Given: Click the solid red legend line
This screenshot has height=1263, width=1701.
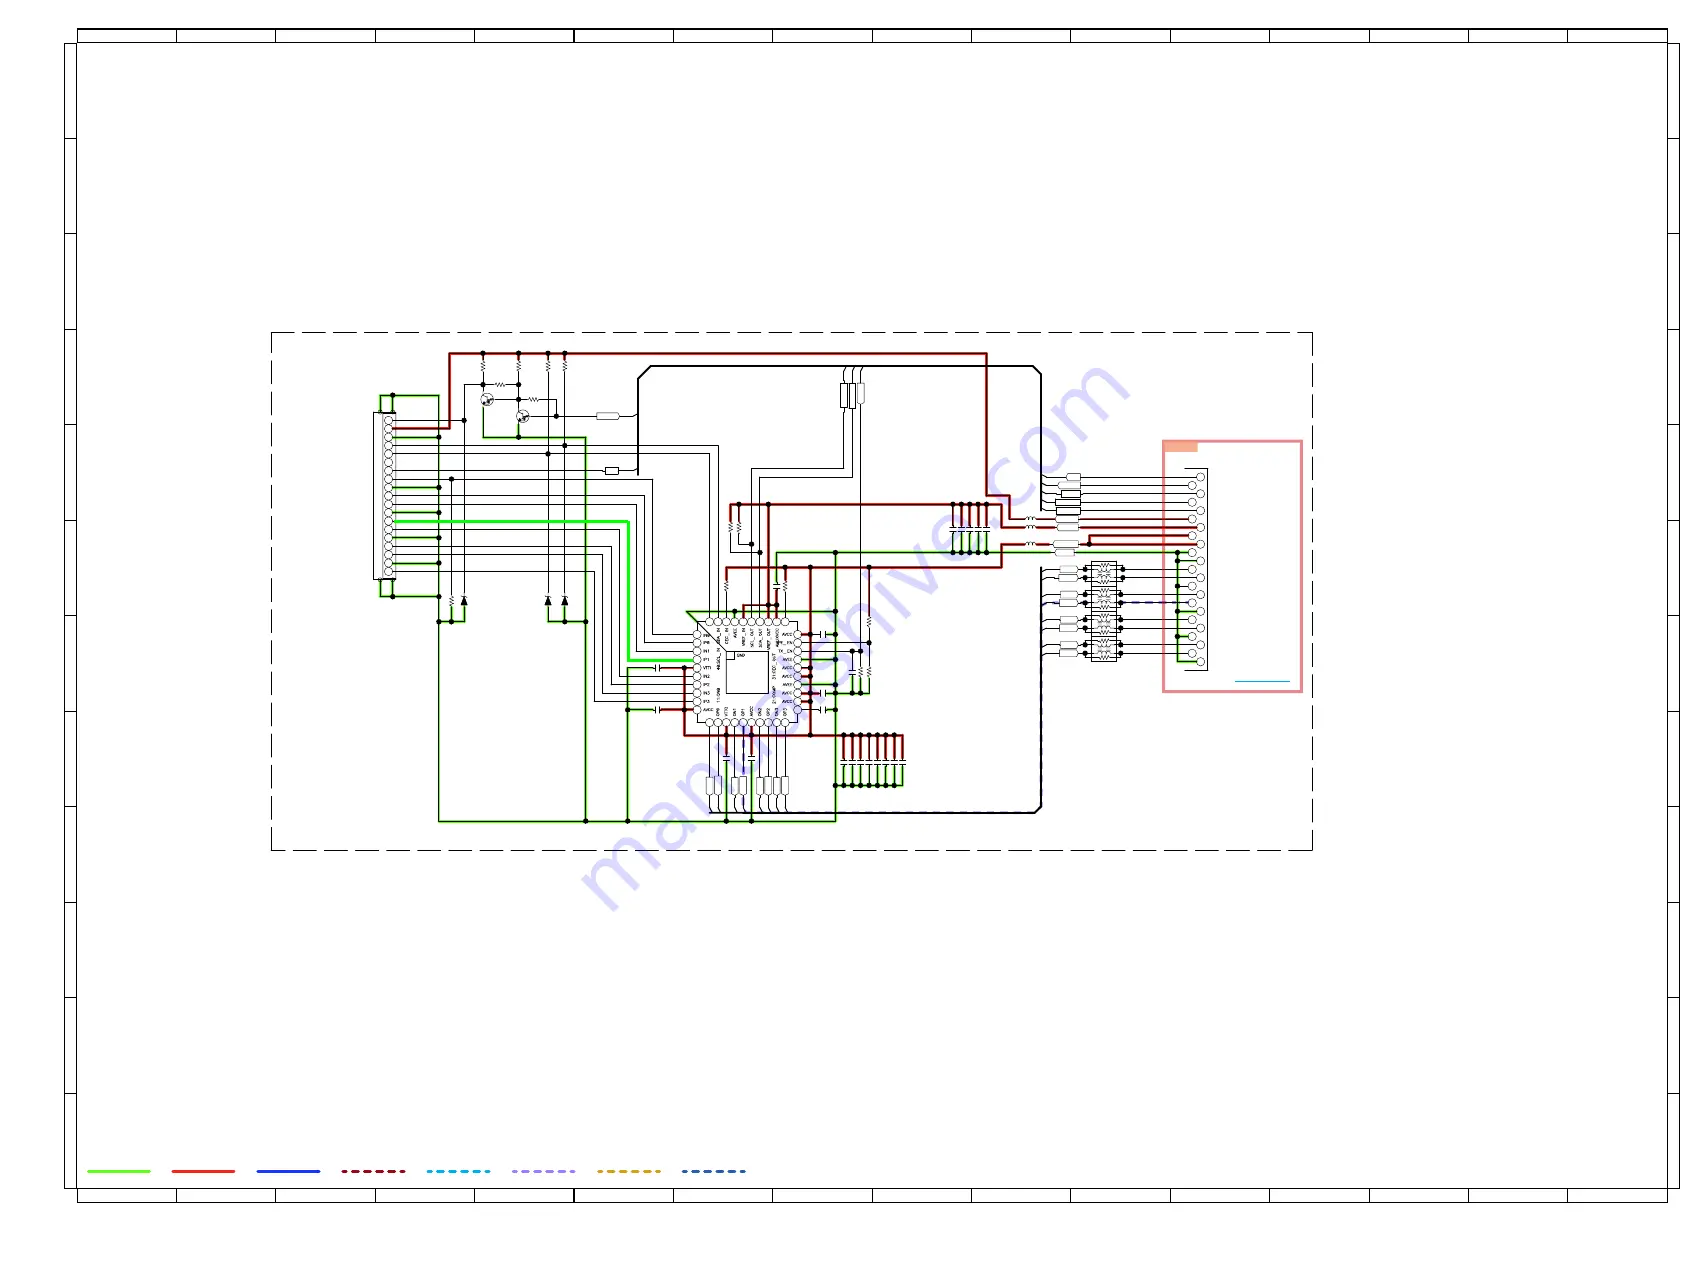Looking at the screenshot, I should click(x=203, y=1171).
